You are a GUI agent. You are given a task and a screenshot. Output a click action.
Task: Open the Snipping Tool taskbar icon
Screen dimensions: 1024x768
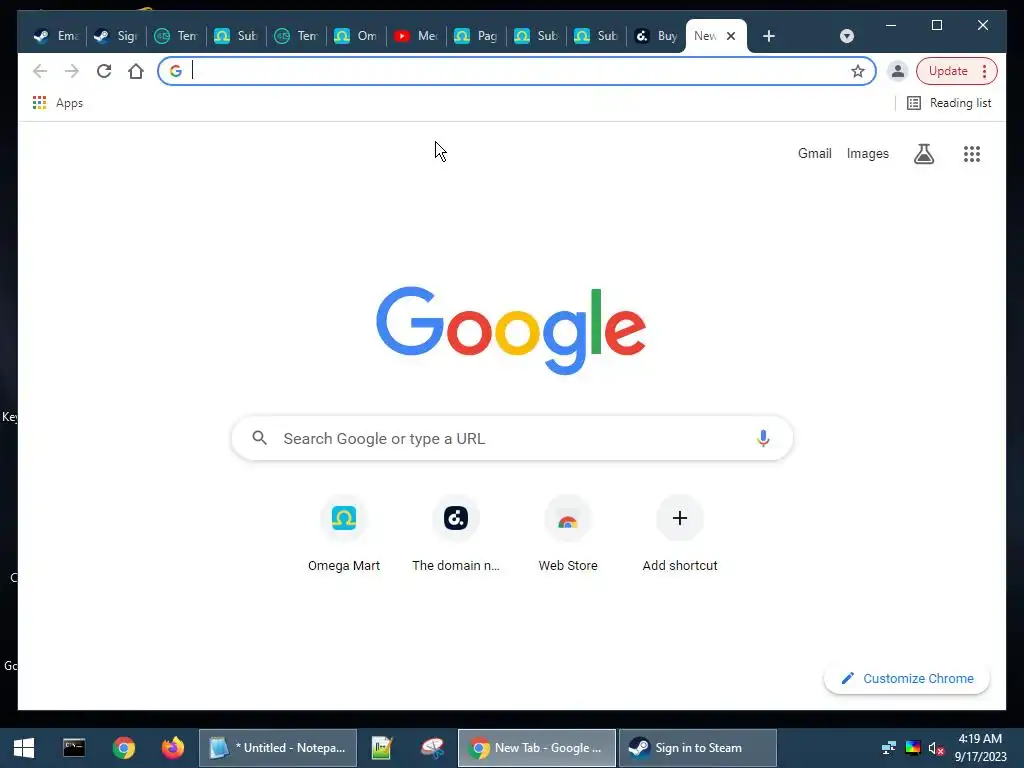432,748
